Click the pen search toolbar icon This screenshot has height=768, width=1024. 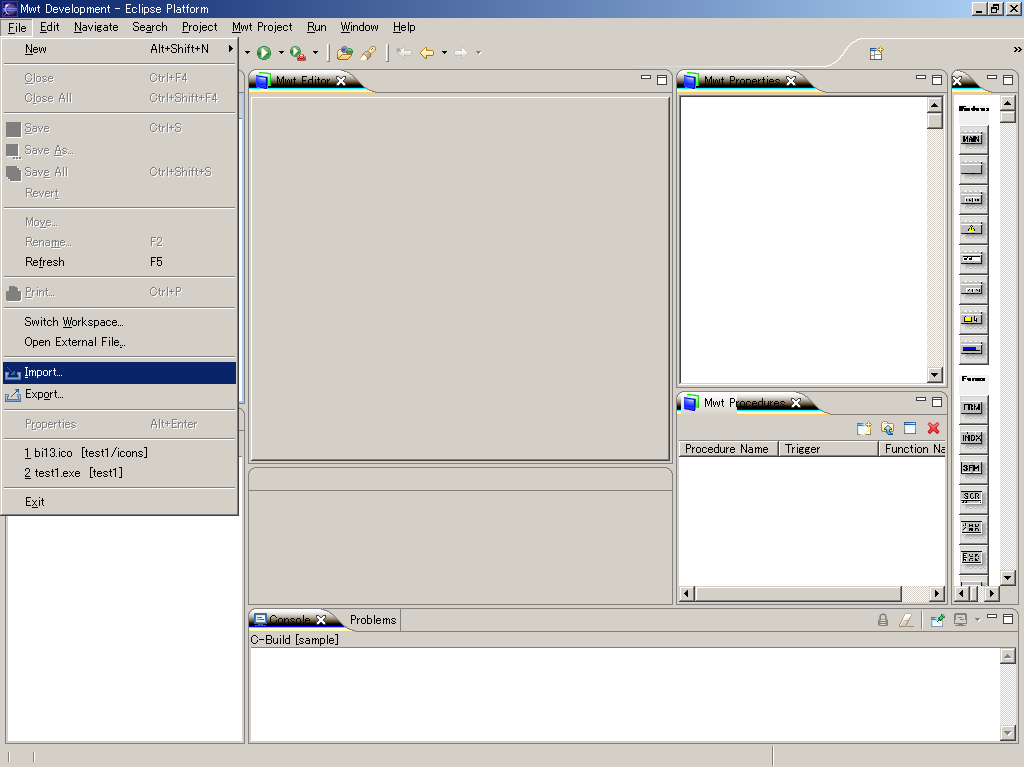point(368,53)
